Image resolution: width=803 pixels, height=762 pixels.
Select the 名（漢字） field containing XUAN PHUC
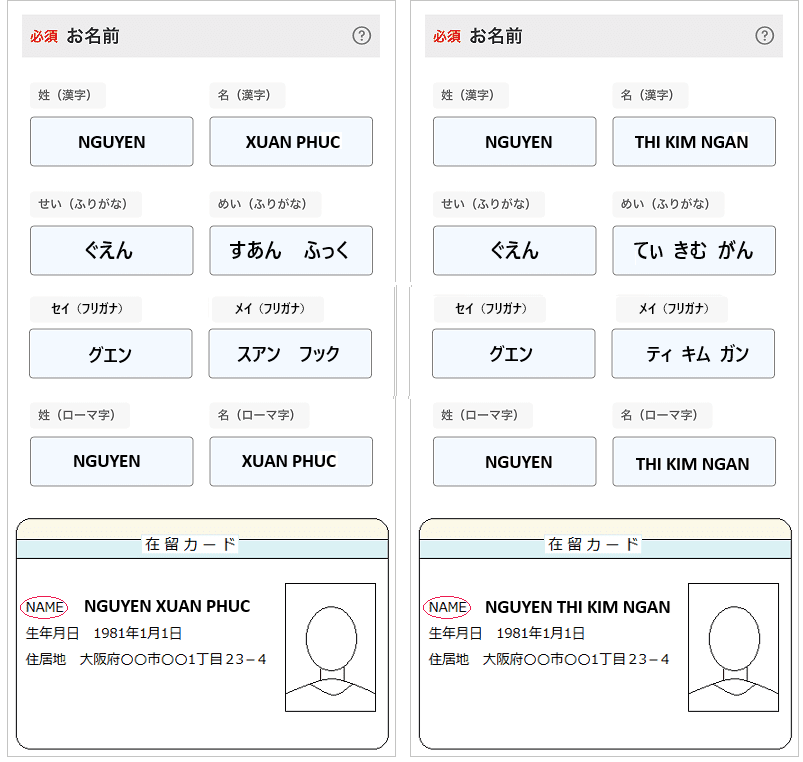291,142
